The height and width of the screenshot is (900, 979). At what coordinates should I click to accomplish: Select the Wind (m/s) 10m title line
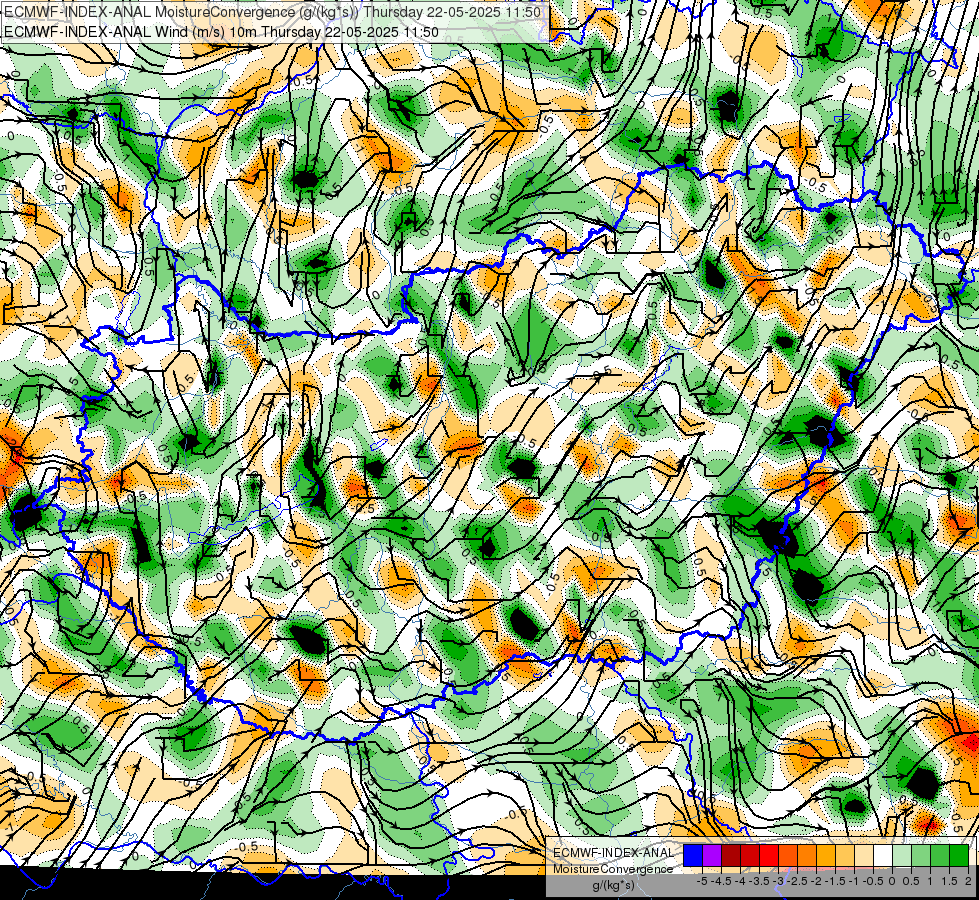(x=221, y=31)
